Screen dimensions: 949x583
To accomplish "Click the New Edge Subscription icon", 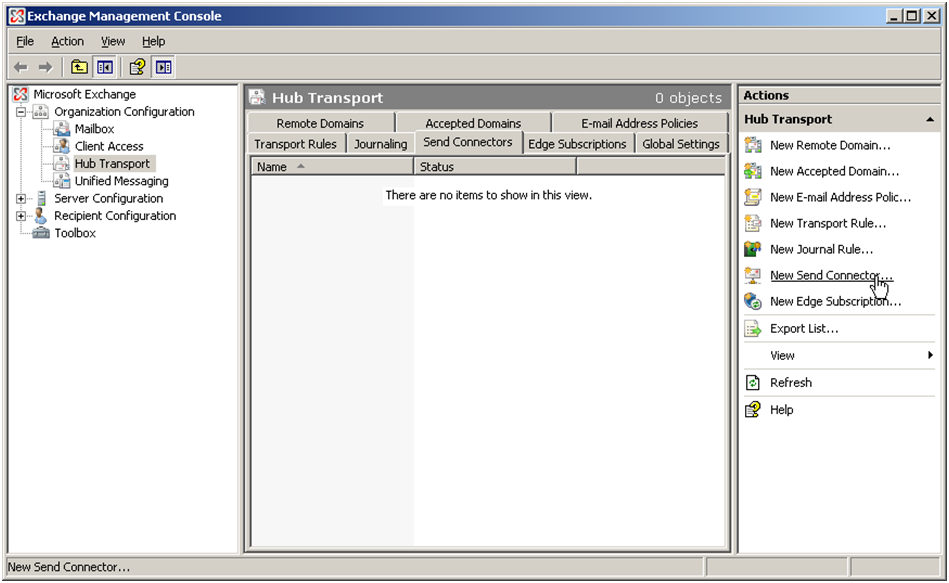I will [x=752, y=301].
